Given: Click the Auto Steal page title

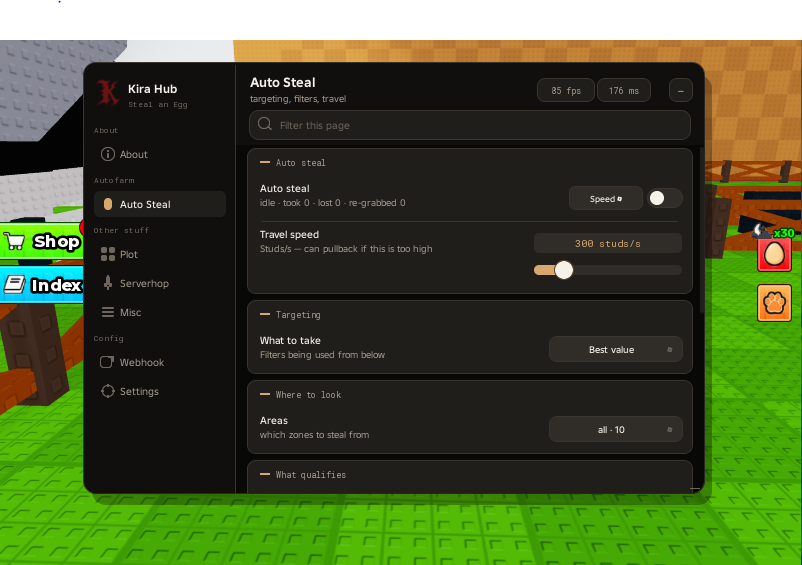Looking at the screenshot, I should (x=282, y=82).
